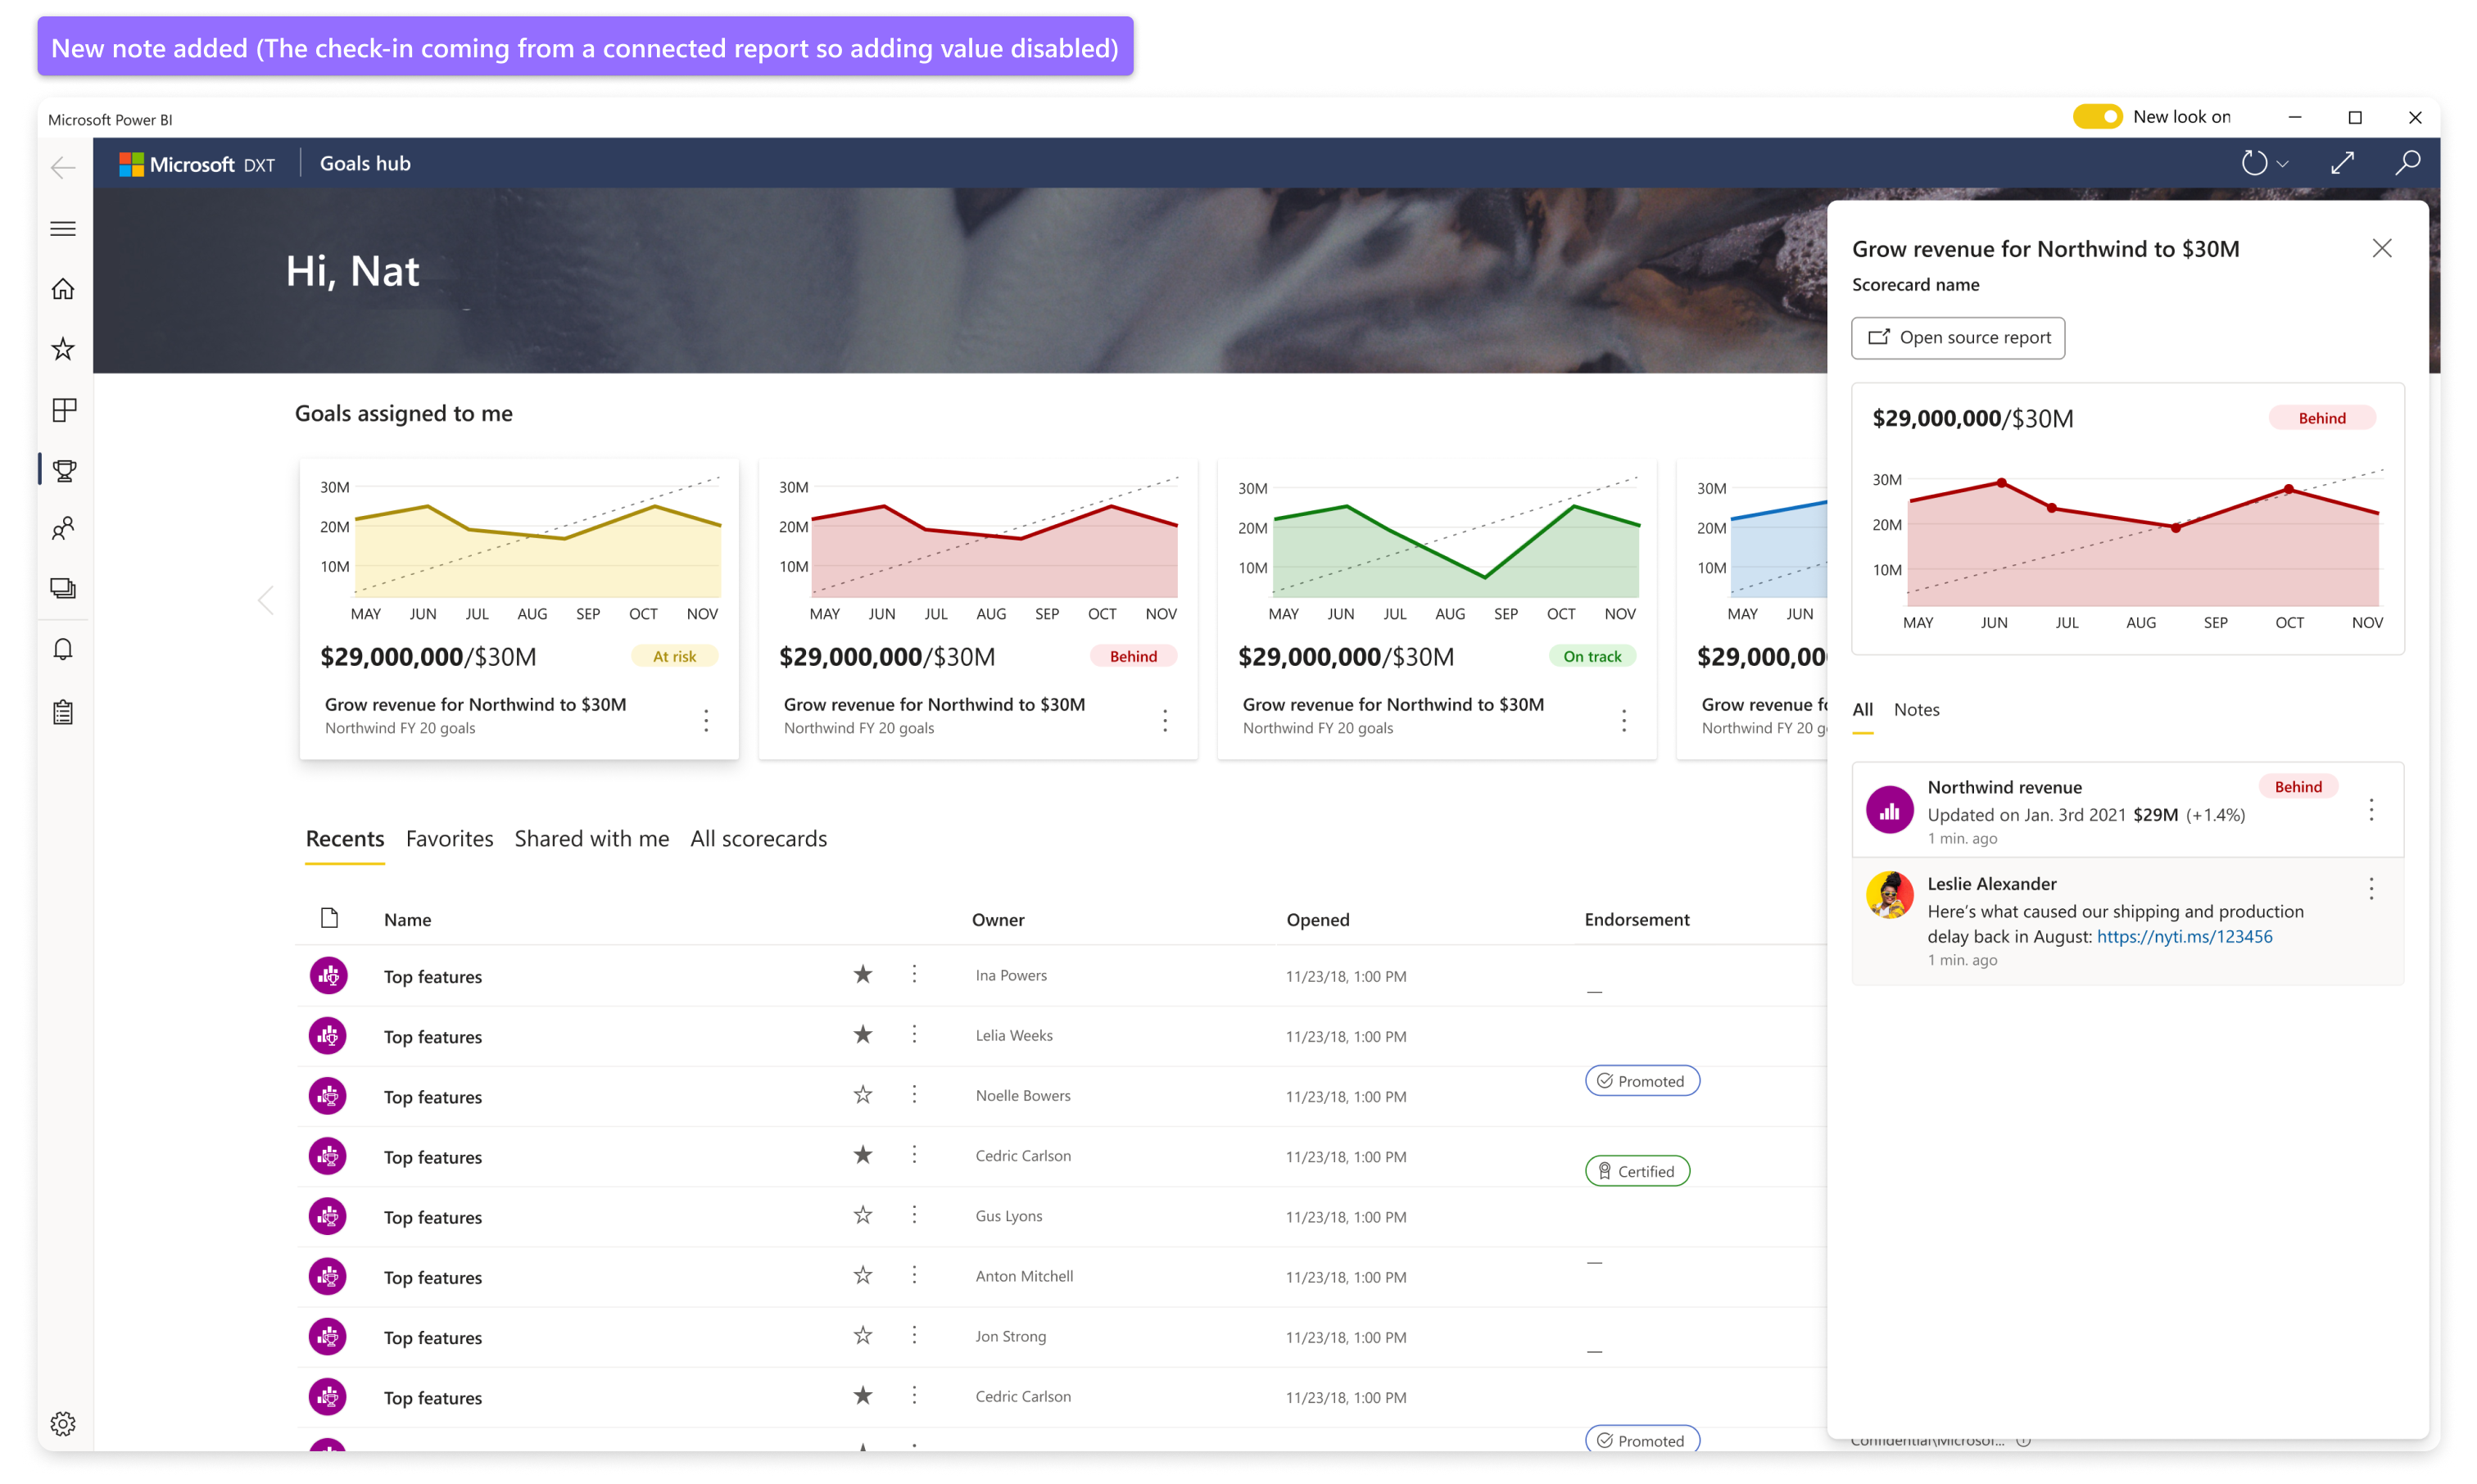This screenshot has width=2477, height=1484.
Task: Sort by the Endorsement column header
Action: coord(1637,919)
